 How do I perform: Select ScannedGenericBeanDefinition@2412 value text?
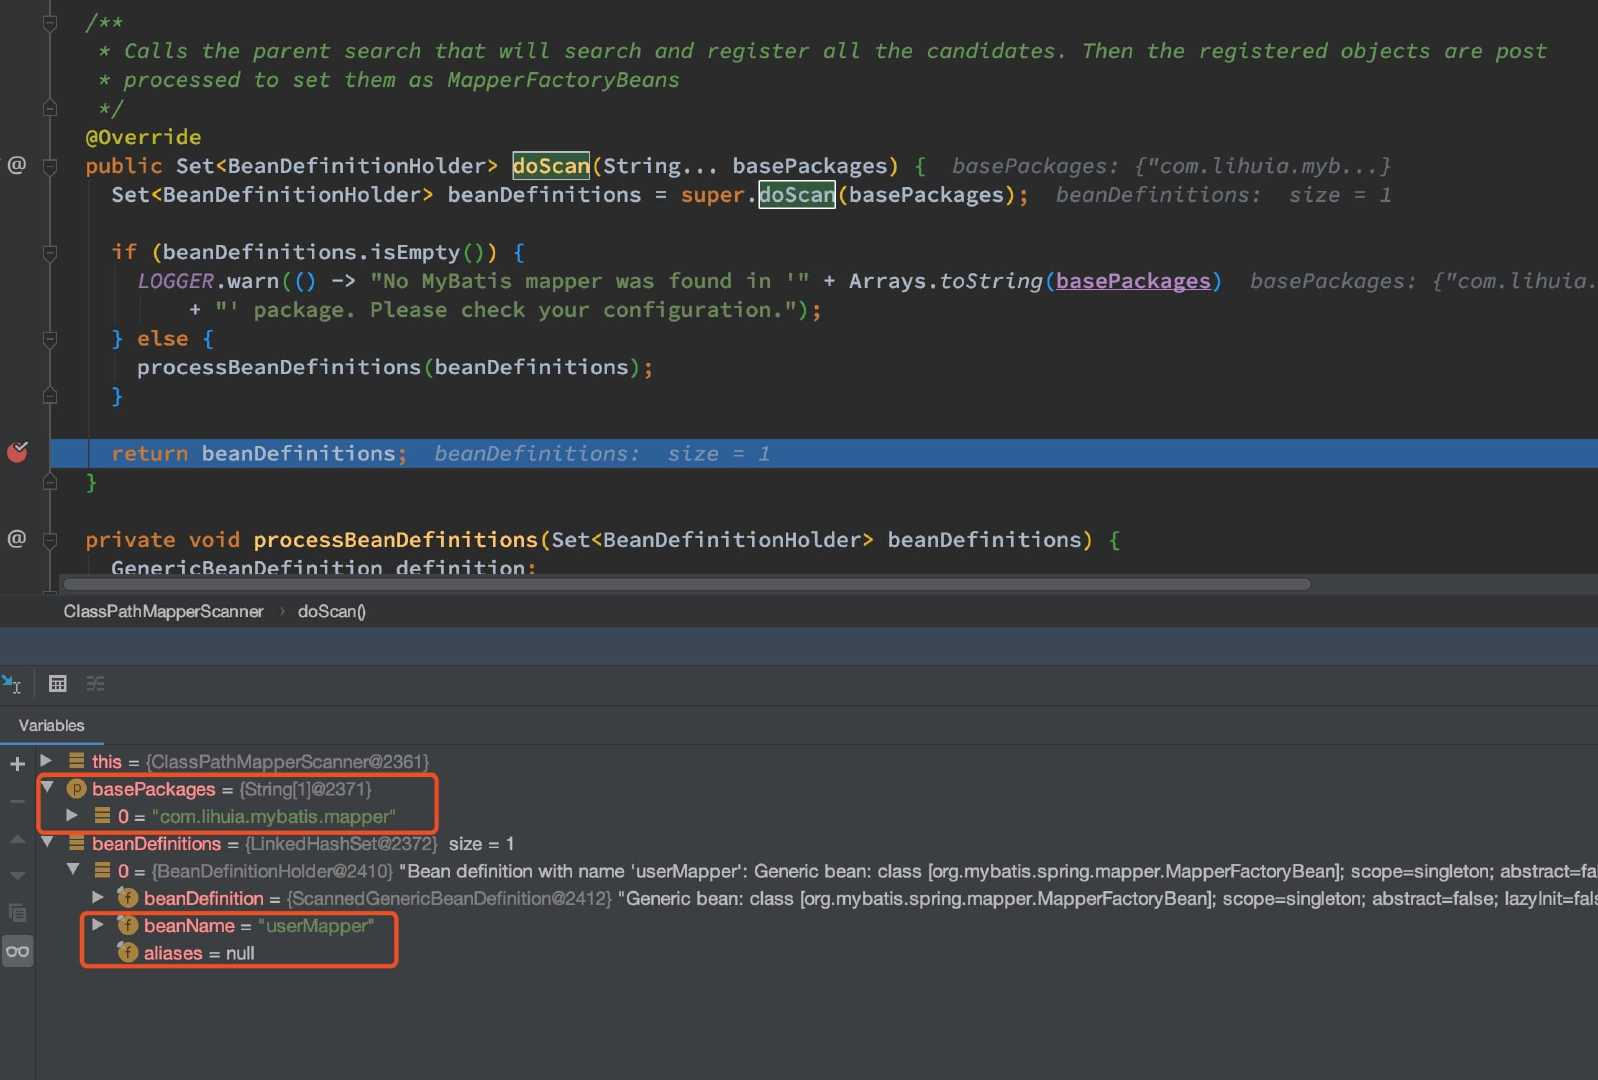point(449,898)
